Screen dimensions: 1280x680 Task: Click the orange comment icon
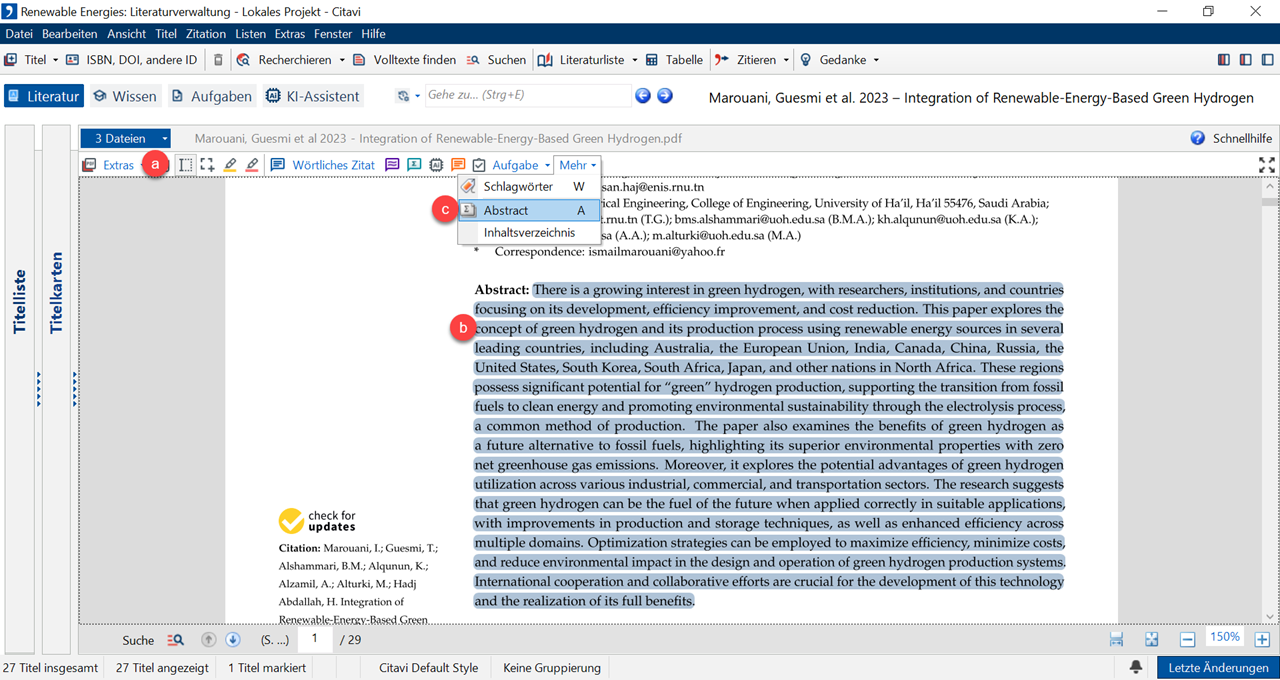458,165
